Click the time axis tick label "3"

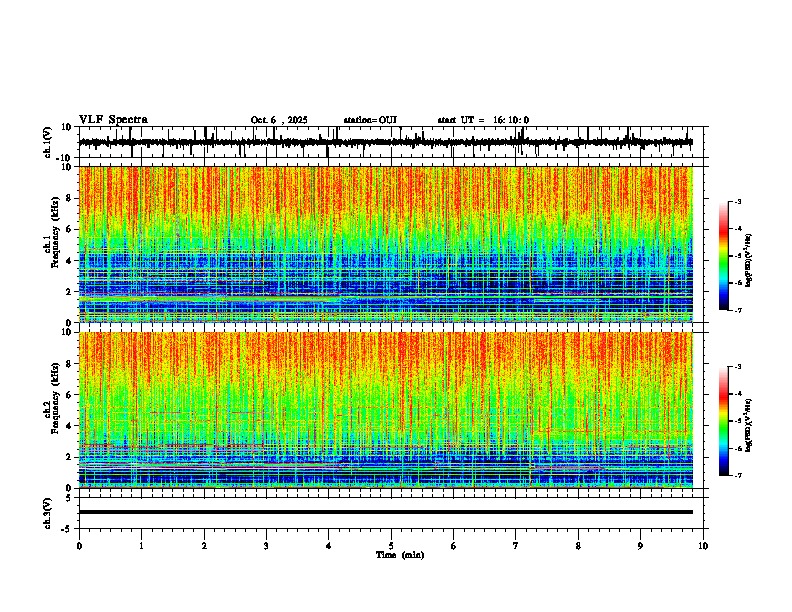point(267,546)
